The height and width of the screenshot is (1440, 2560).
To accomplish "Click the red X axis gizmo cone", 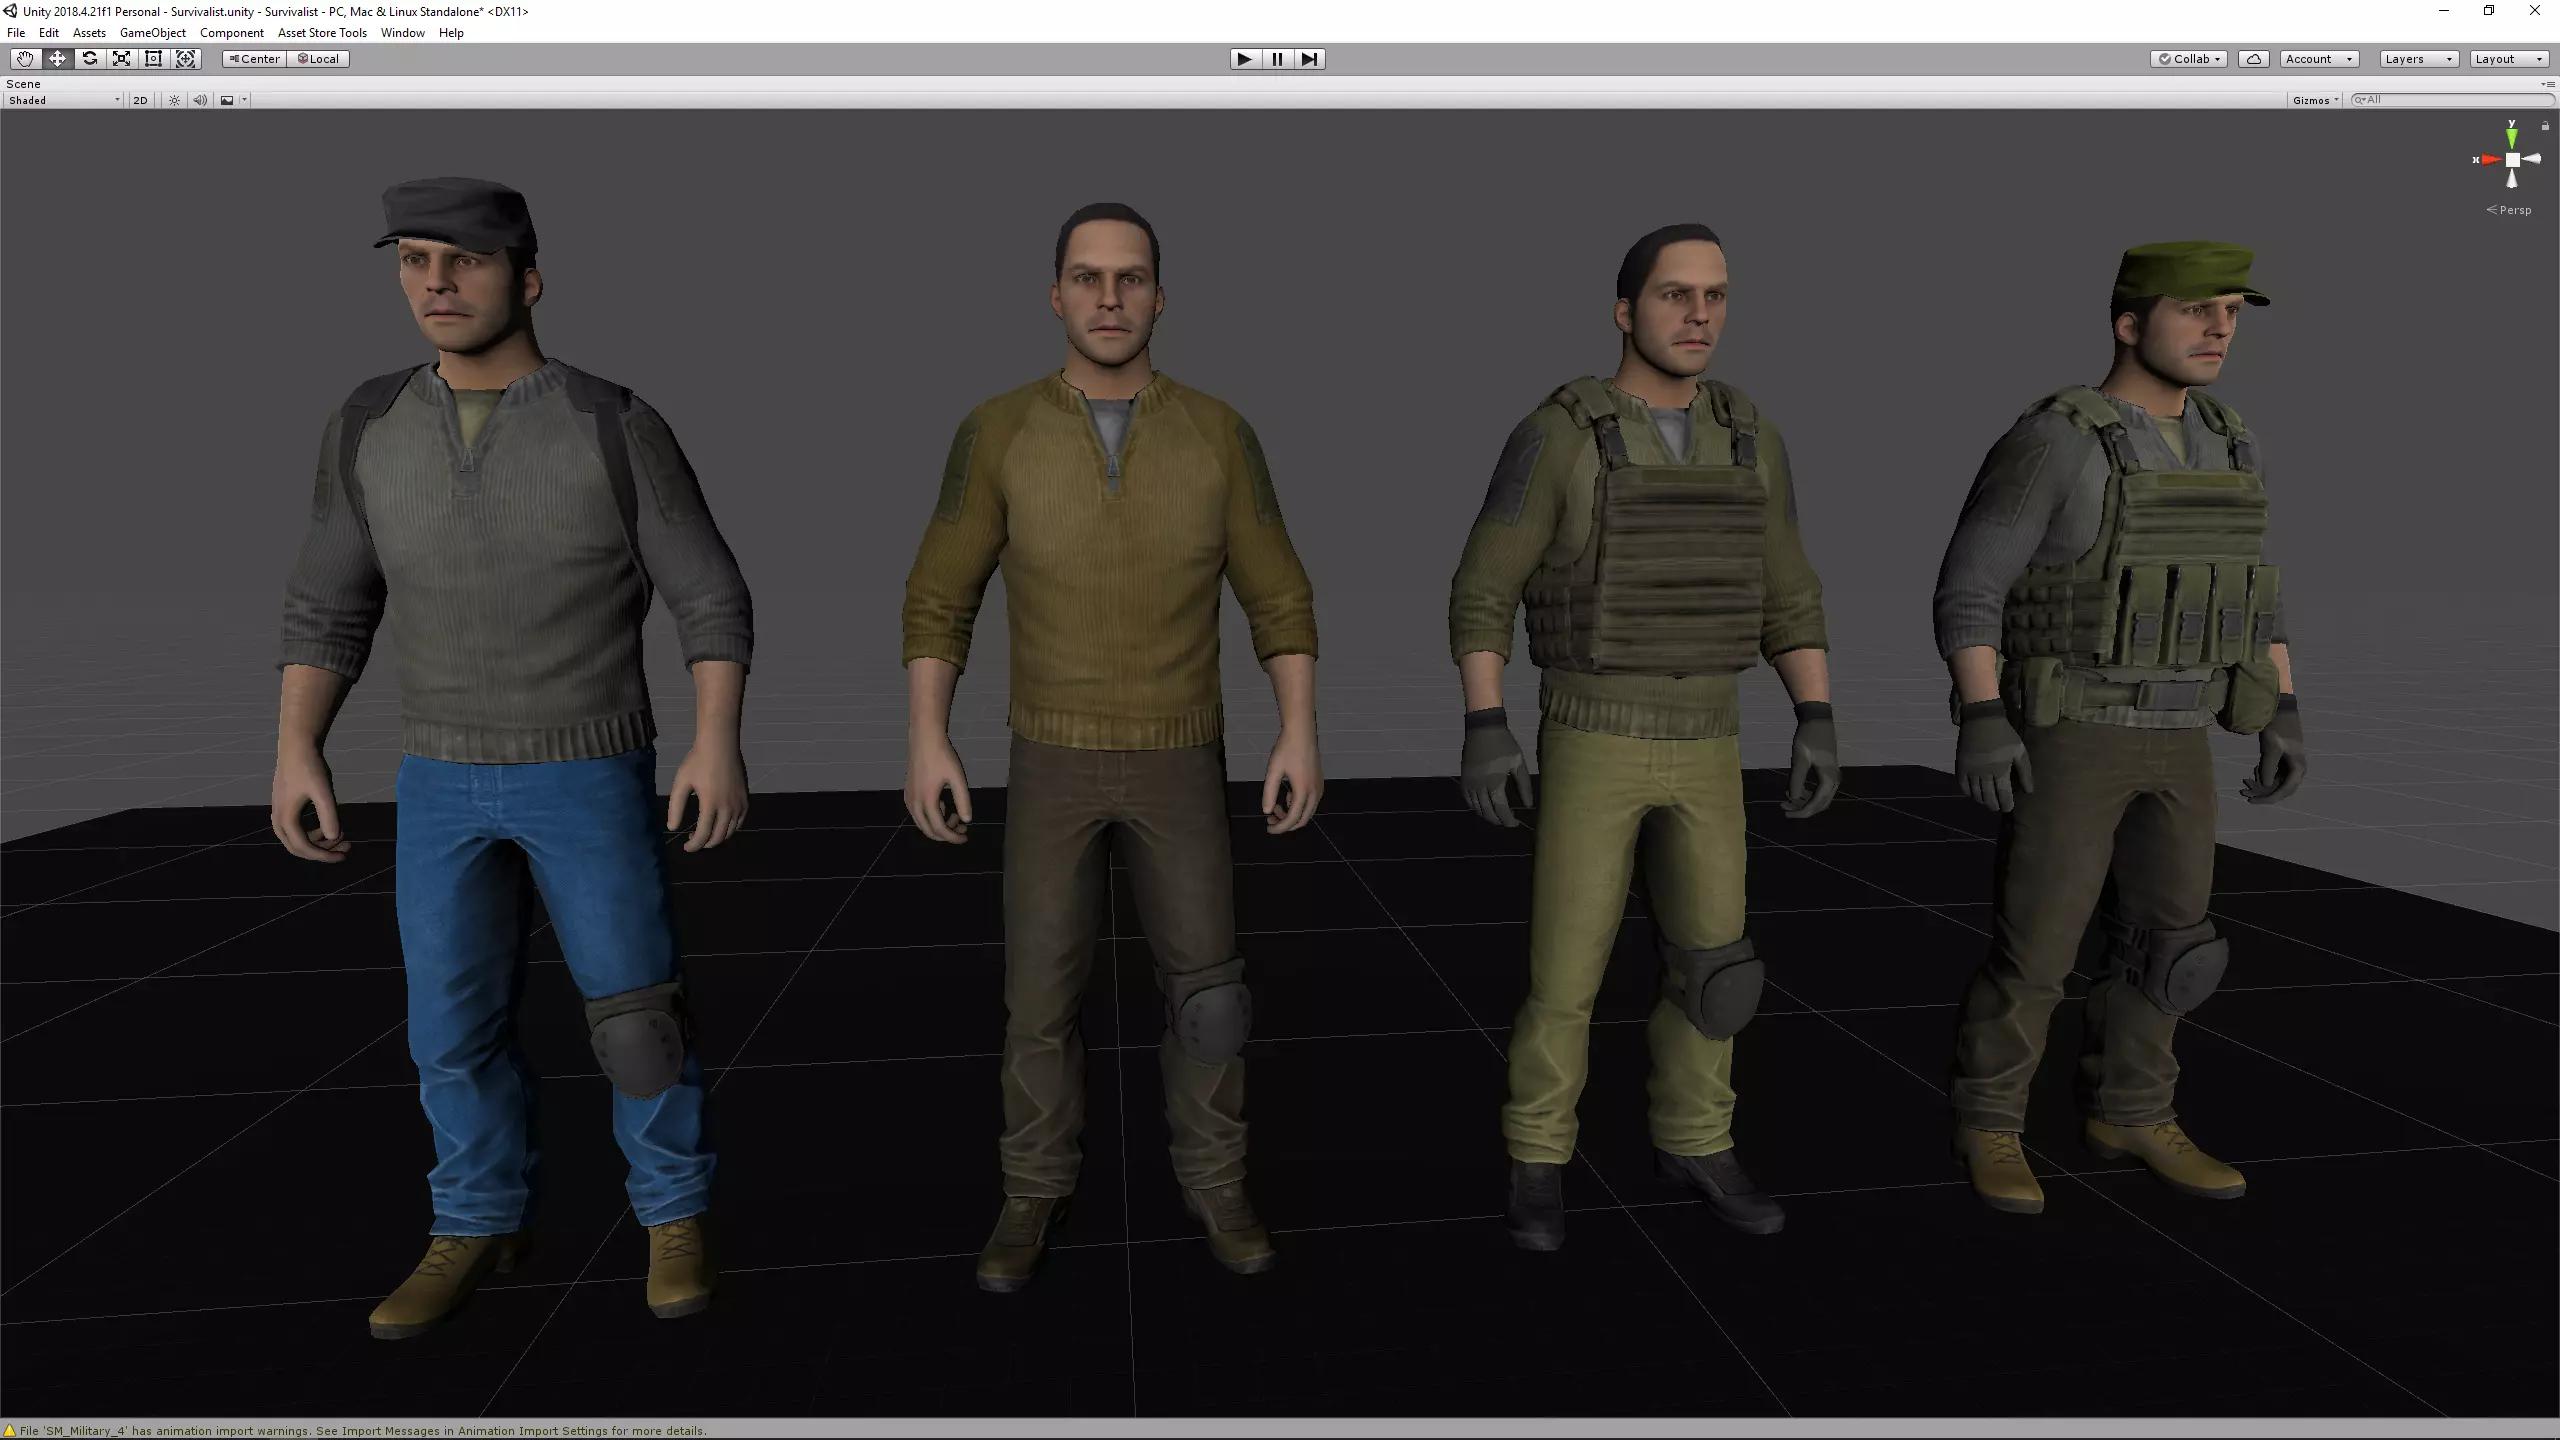I will click(x=2491, y=160).
